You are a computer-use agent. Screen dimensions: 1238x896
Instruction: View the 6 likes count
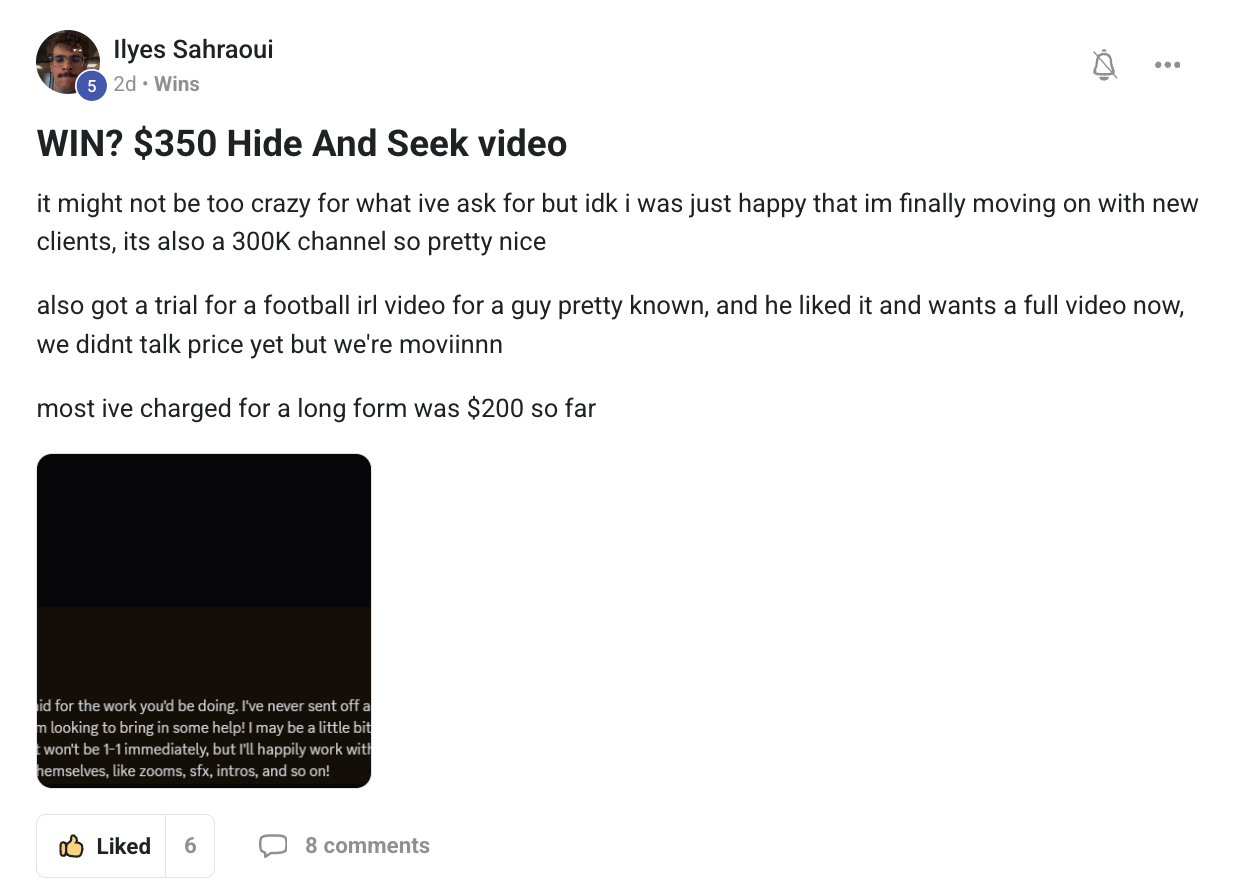point(190,846)
